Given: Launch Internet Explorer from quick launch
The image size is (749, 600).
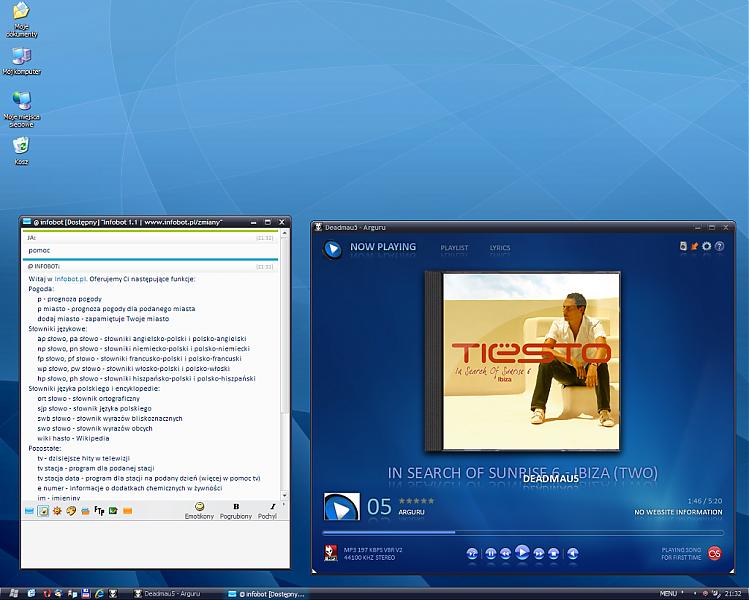Looking at the screenshot, I should point(99,593).
